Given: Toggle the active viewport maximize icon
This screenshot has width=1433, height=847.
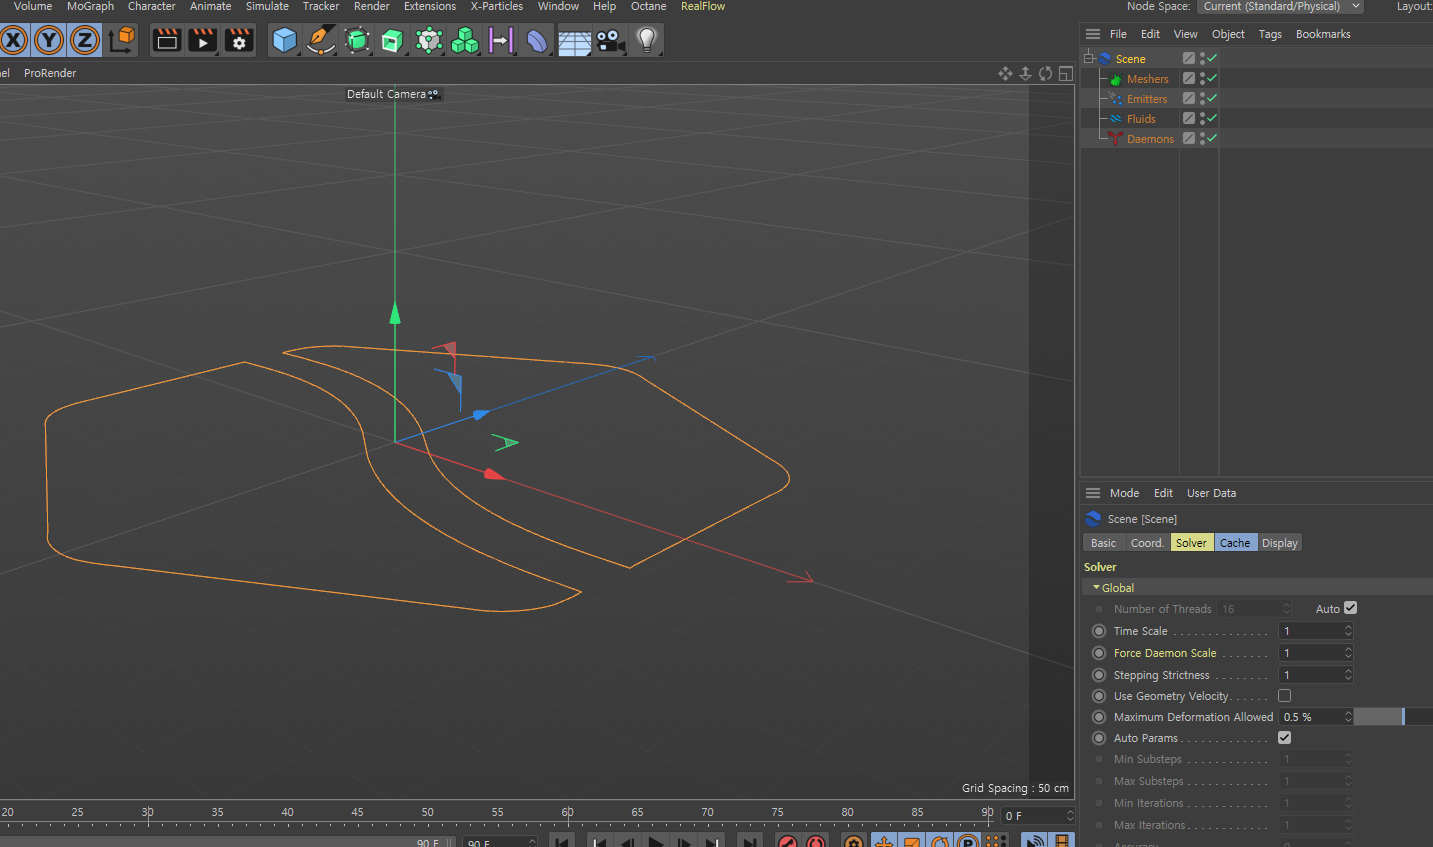Looking at the screenshot, I should [1065, 73].
